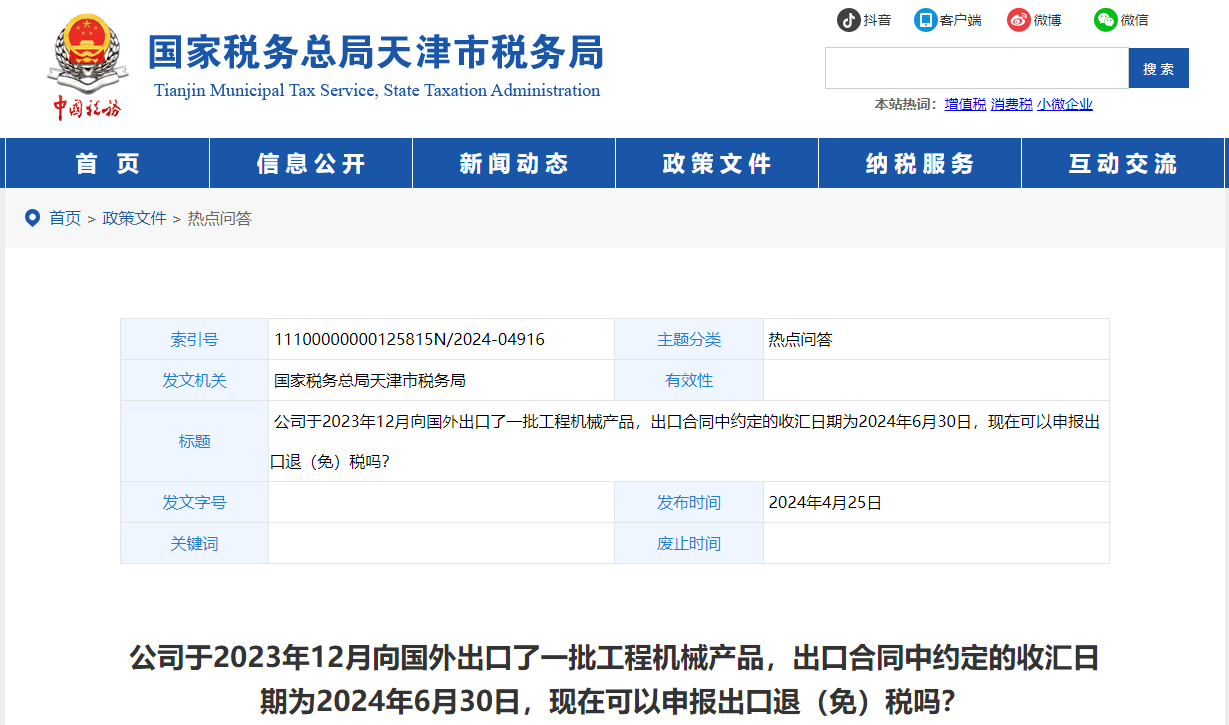Open the 纳税服务 navigation tab
1229x725 pixels.
[x=920, y=163]
